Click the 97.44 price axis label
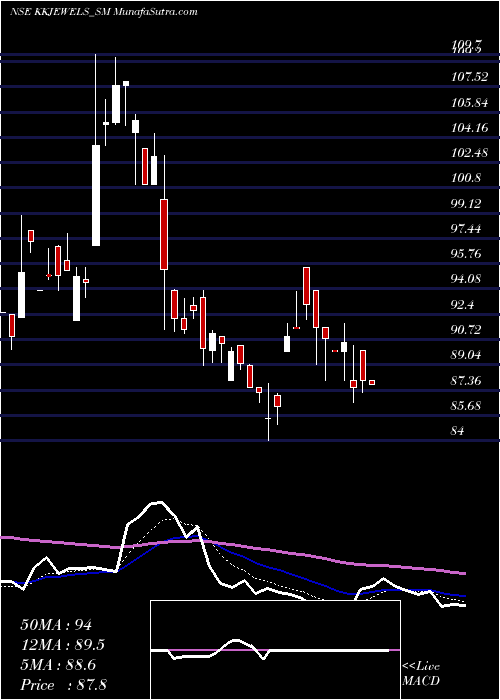Viewport: 500px width, 700px height. coord(467,229)
